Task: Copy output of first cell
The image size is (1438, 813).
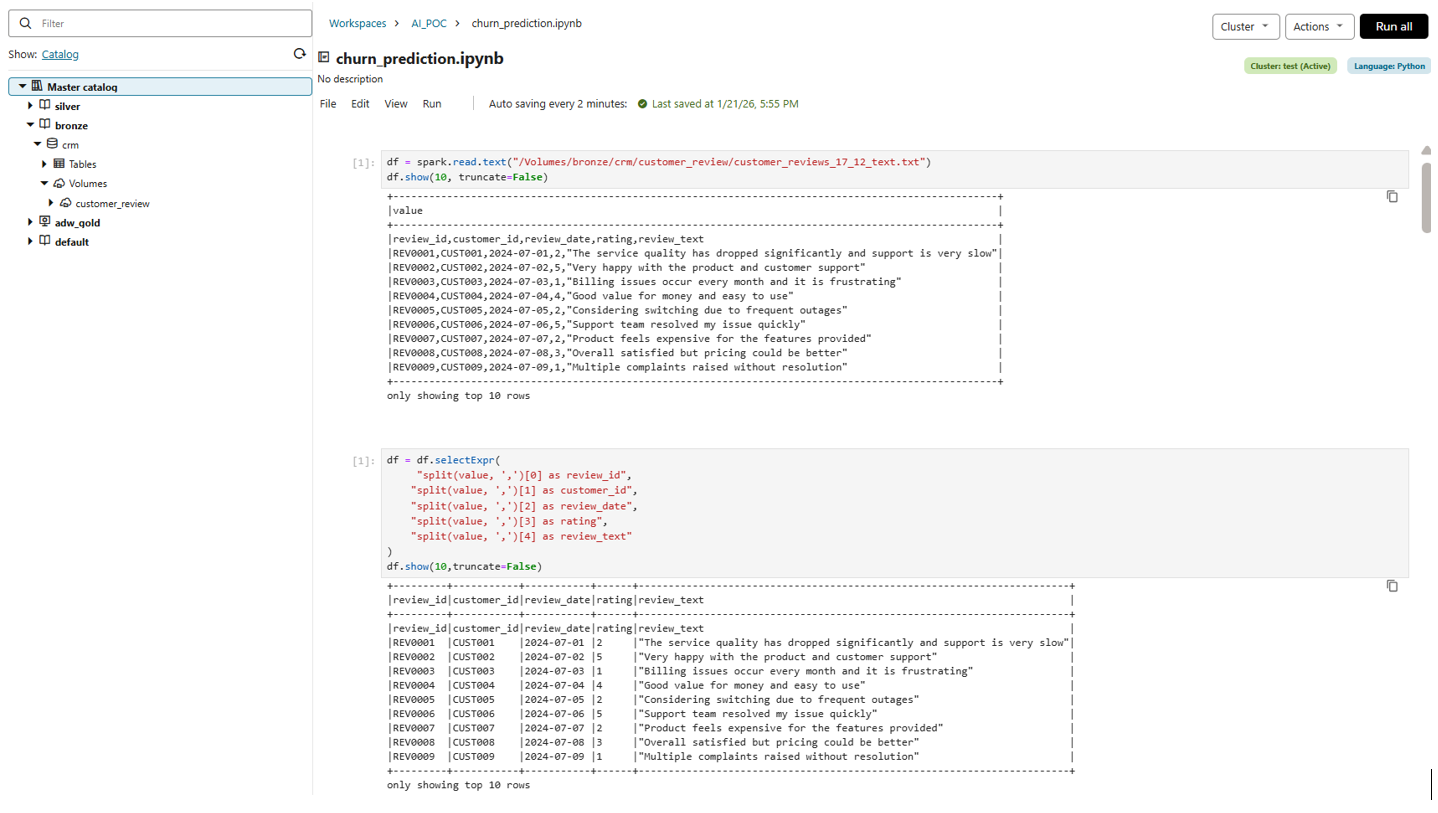Action: (1391, 197)
